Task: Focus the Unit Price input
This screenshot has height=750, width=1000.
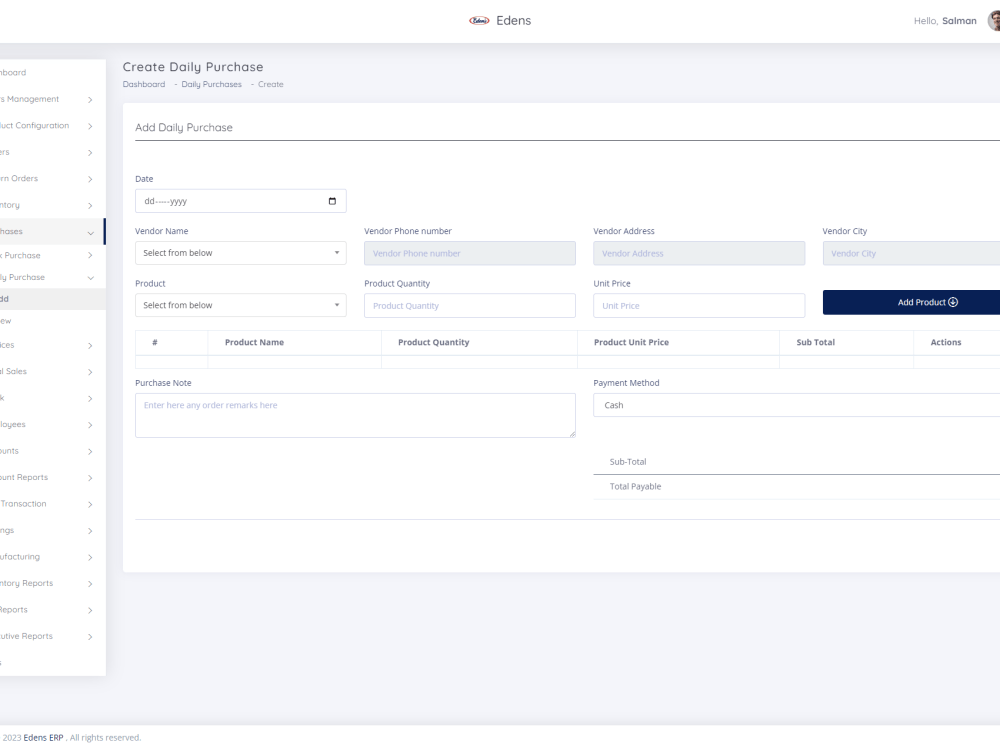Action: [699, 305]
